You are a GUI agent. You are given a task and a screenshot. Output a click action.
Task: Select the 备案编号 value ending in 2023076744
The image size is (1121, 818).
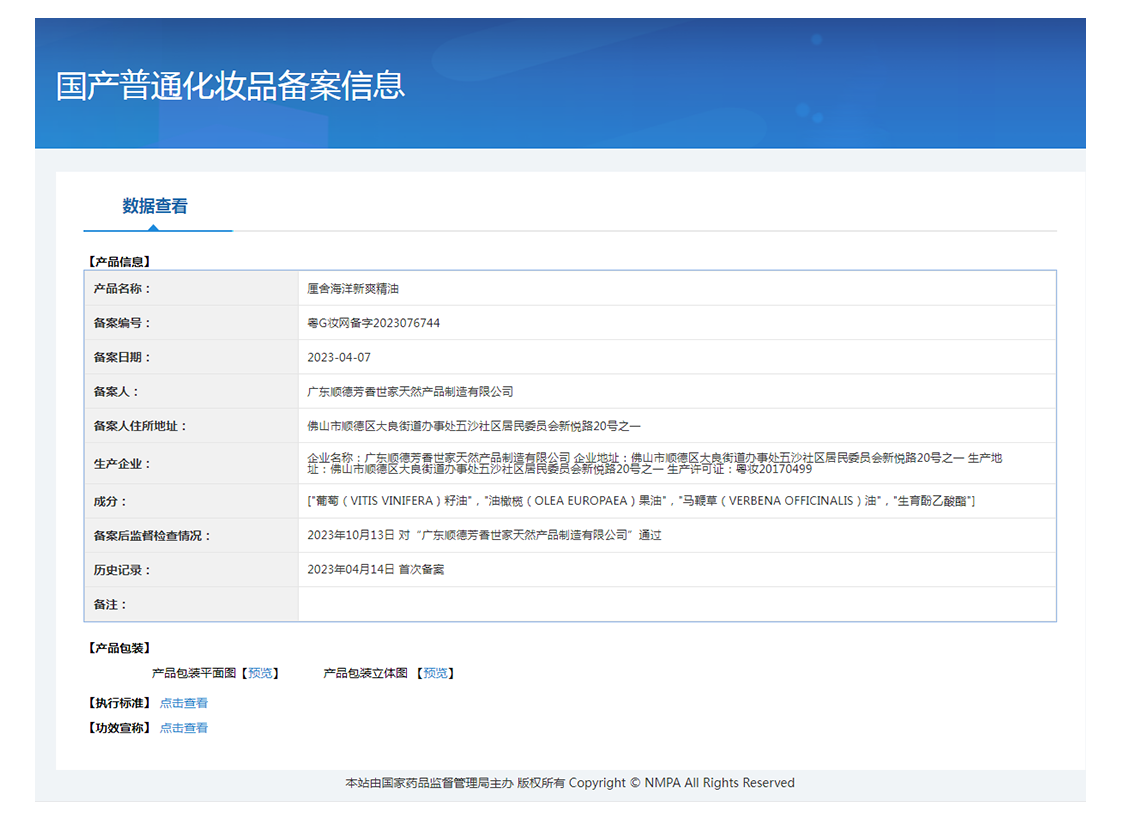(373, 323)
